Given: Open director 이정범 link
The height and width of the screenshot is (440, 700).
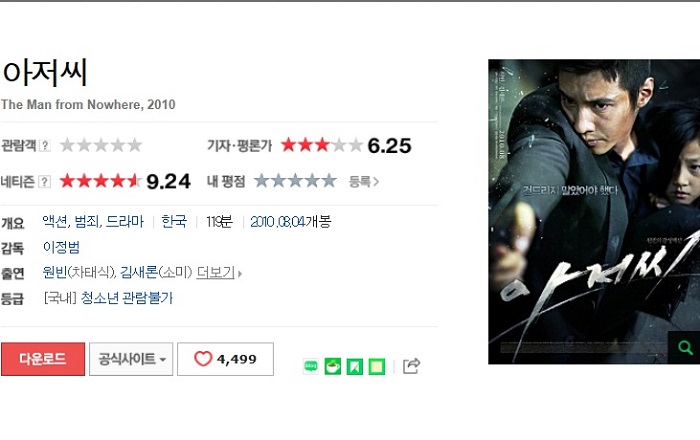Looking at the screenshot, I should [61, 247].
